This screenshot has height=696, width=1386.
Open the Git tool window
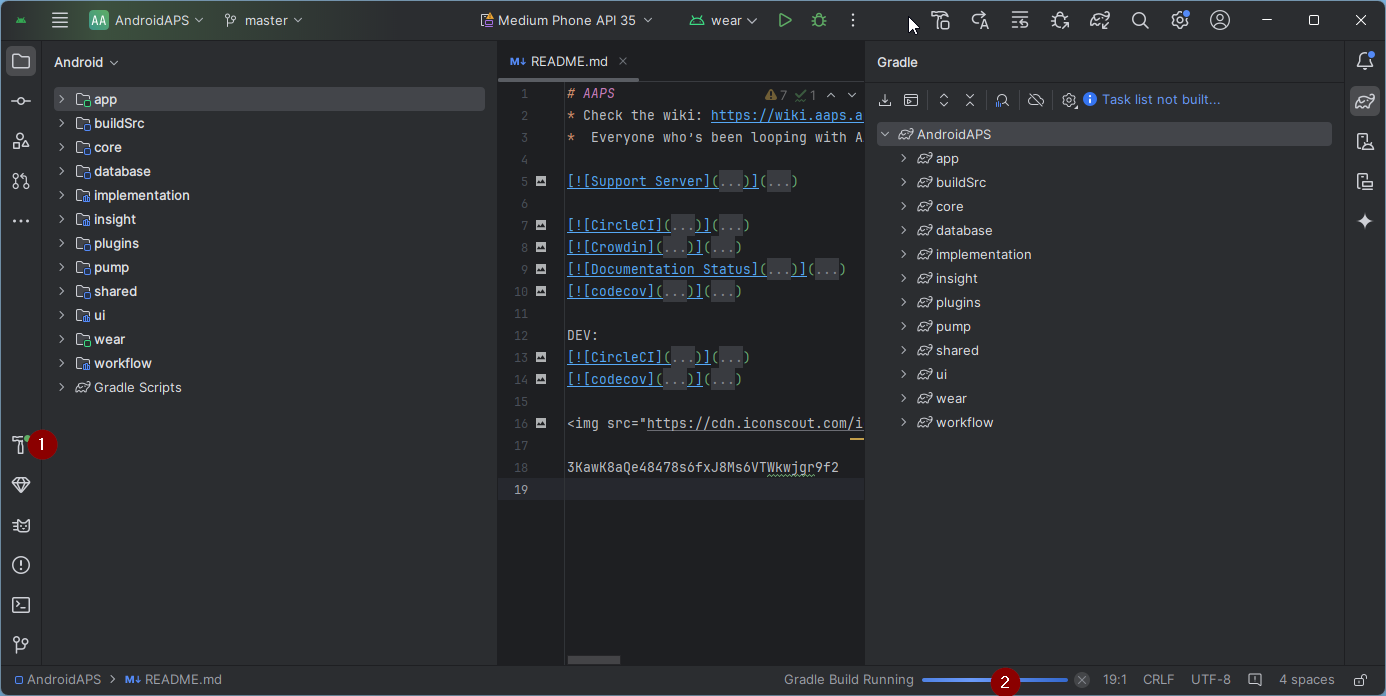pyautogui.click(x=21, y=645)
